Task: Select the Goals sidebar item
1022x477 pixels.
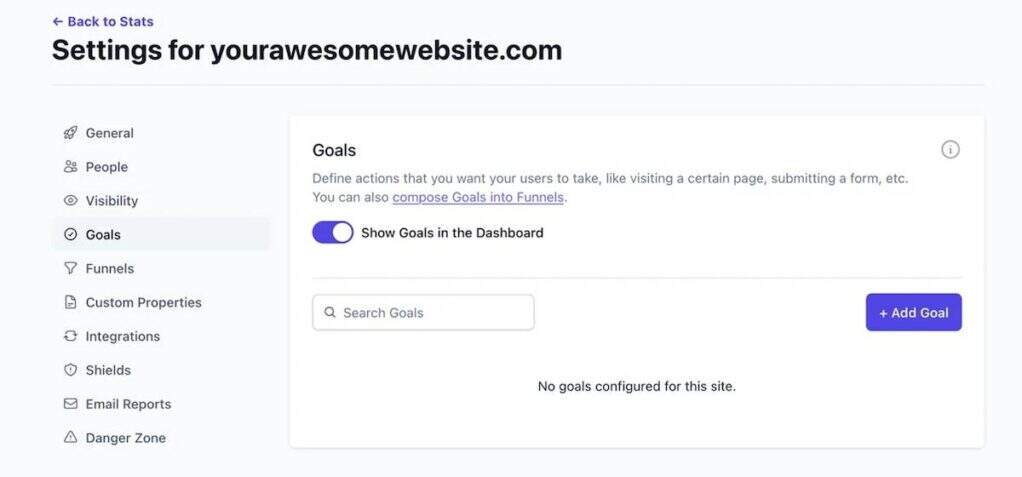Action: point(103,235)
